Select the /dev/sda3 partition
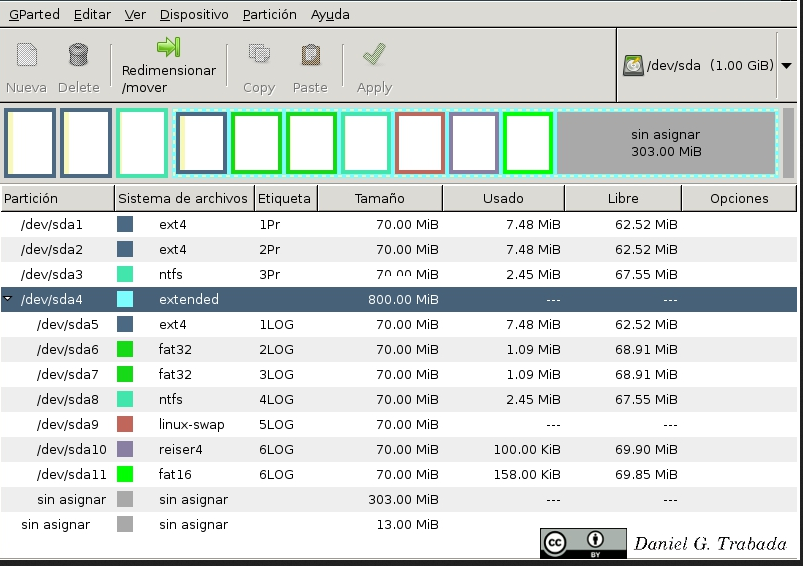803x566 pixels. pos(398,274)
